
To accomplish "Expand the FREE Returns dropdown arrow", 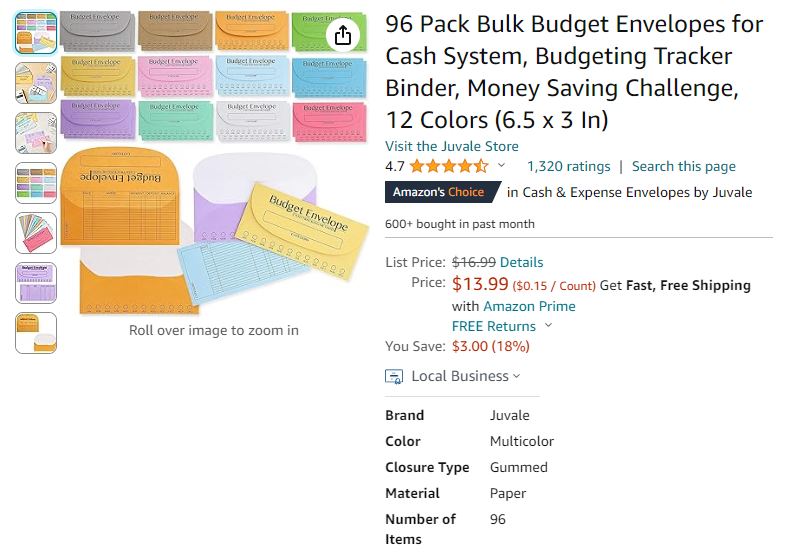I will (x=548, y=326).
